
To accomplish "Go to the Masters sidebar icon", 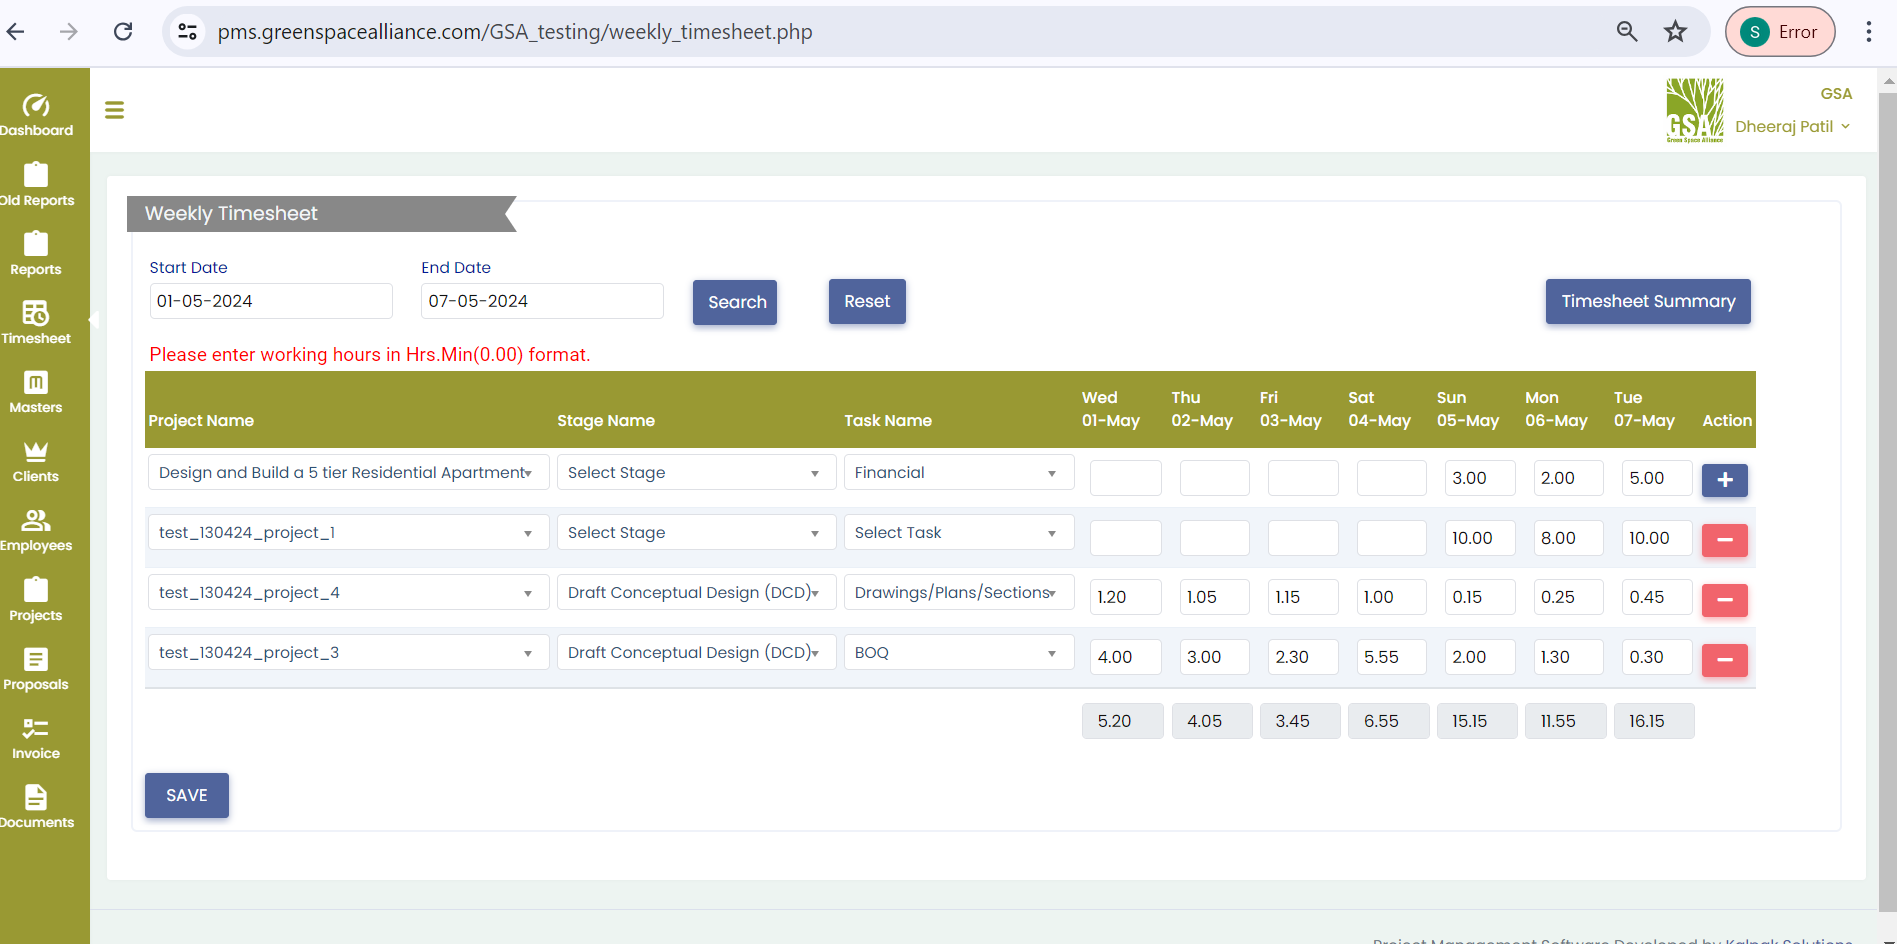I will click(36, 383).
